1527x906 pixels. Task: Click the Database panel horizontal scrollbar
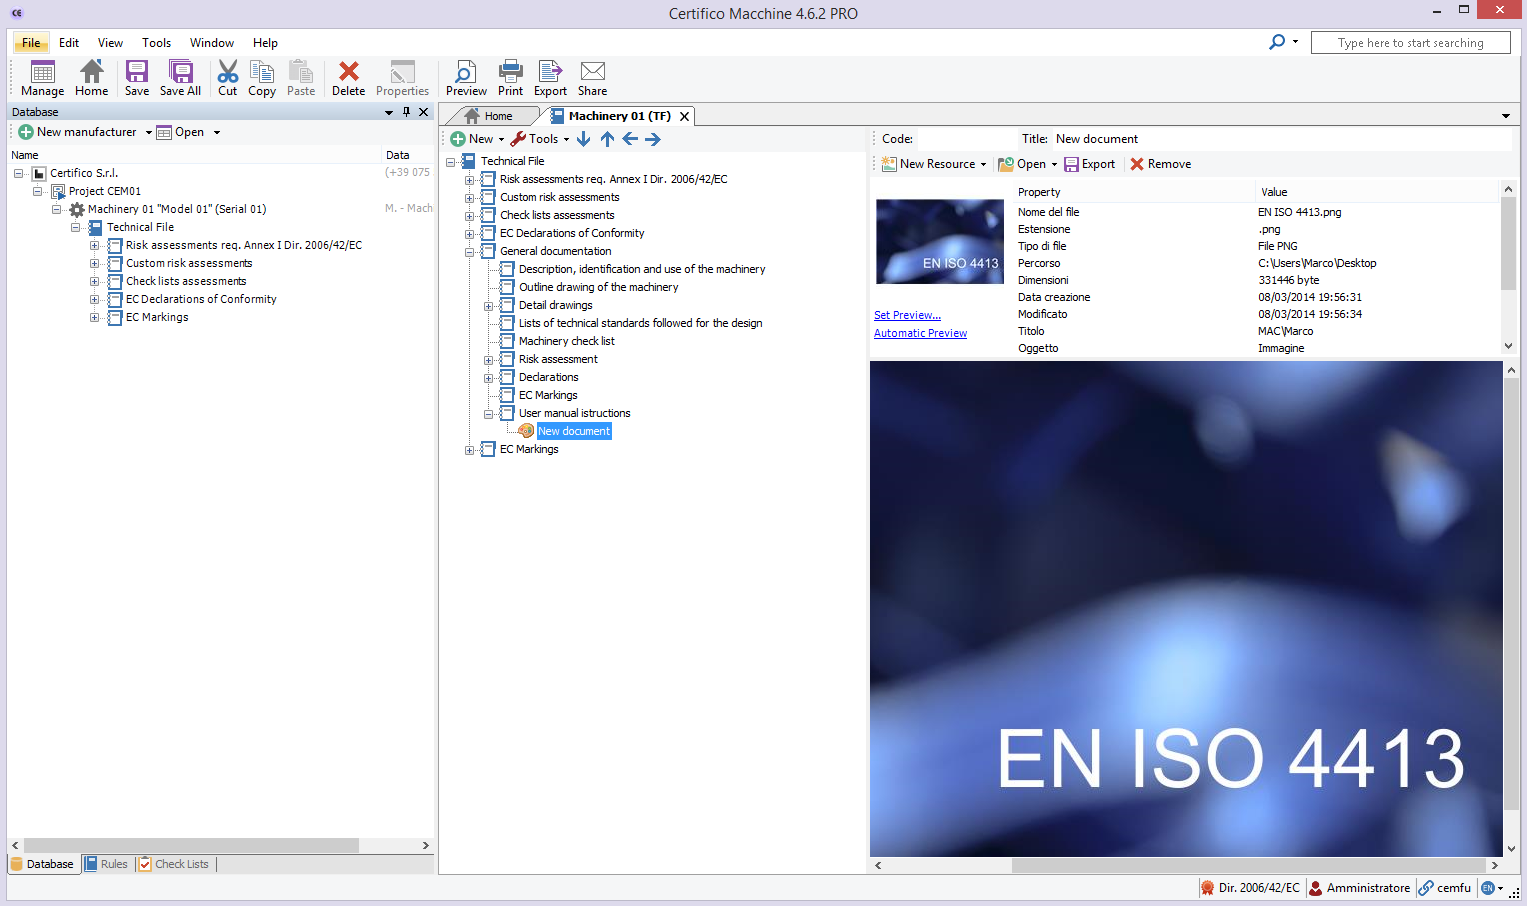191,846
